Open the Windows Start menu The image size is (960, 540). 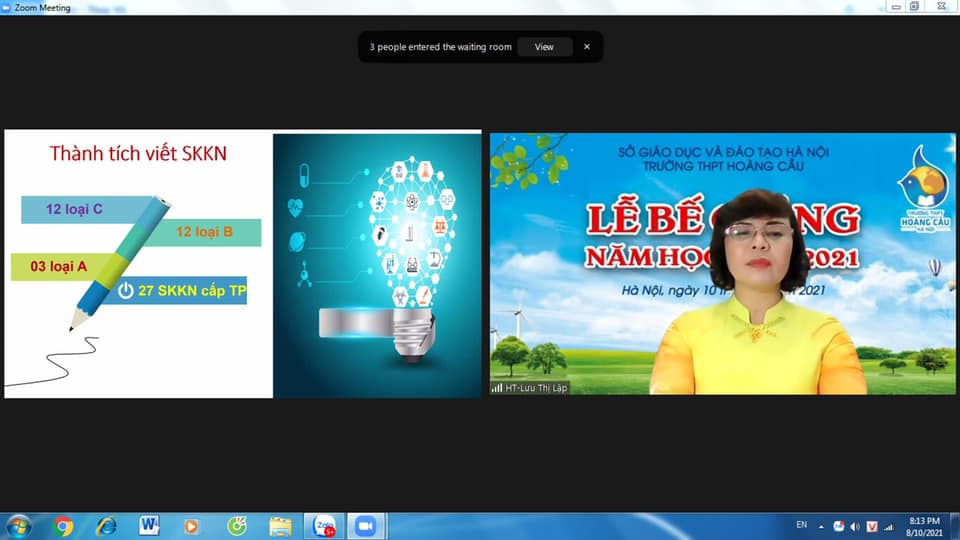pos(19,526)
